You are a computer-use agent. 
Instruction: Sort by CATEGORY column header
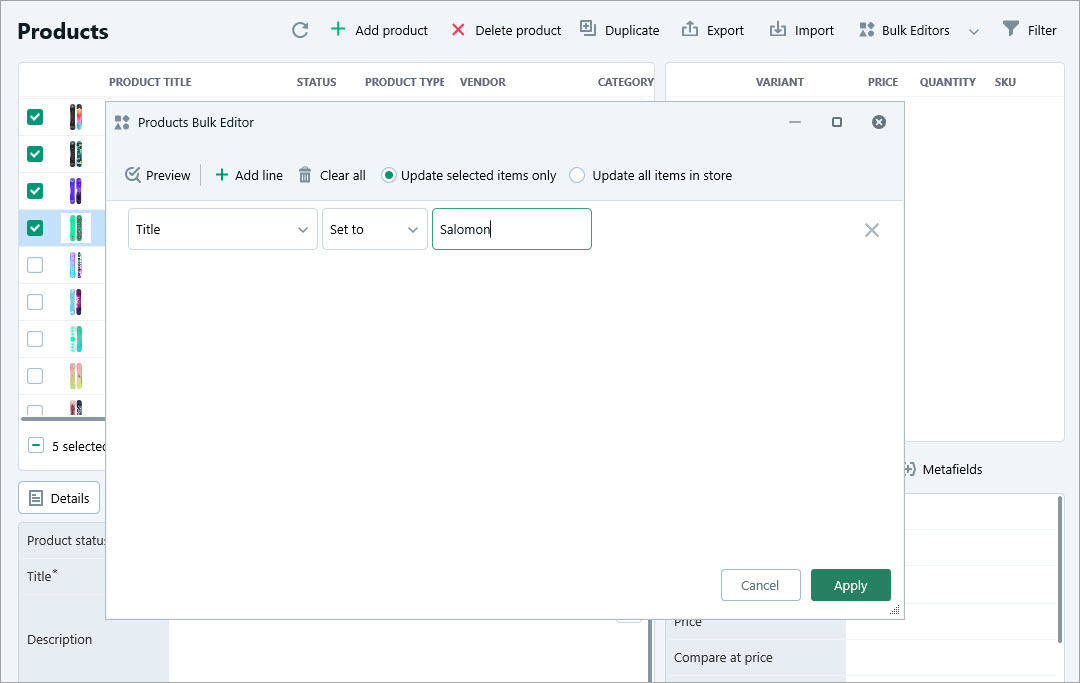pyautogui.click(x=625, y=82)
